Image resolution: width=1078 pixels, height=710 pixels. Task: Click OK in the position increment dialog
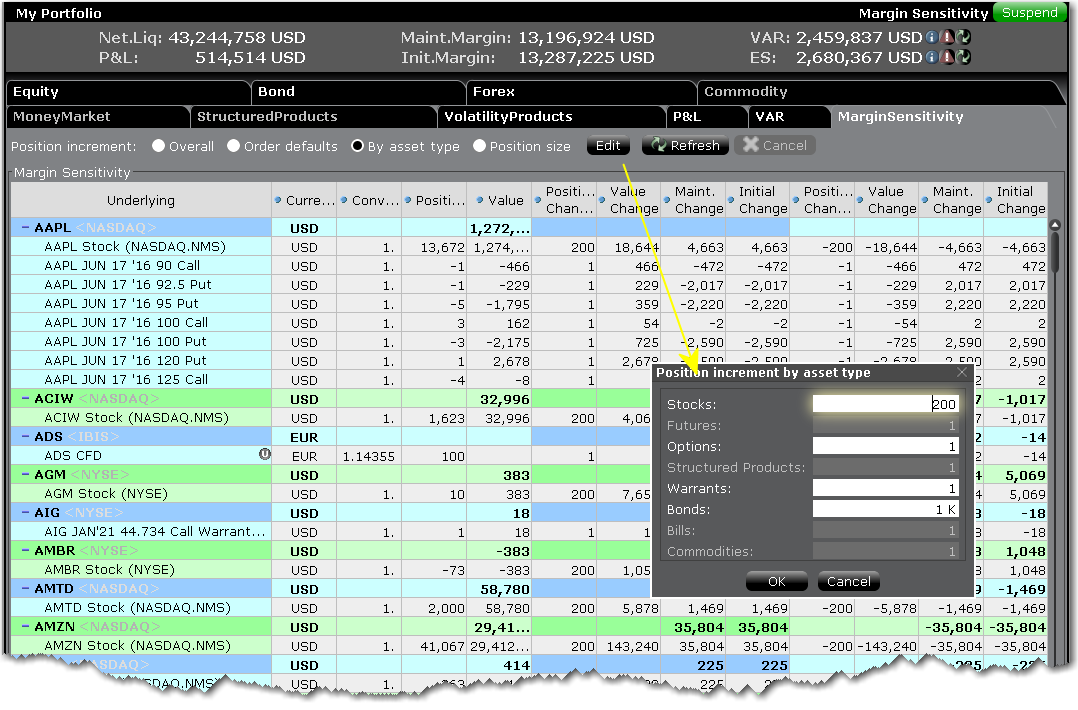click(x=776, y=581)
